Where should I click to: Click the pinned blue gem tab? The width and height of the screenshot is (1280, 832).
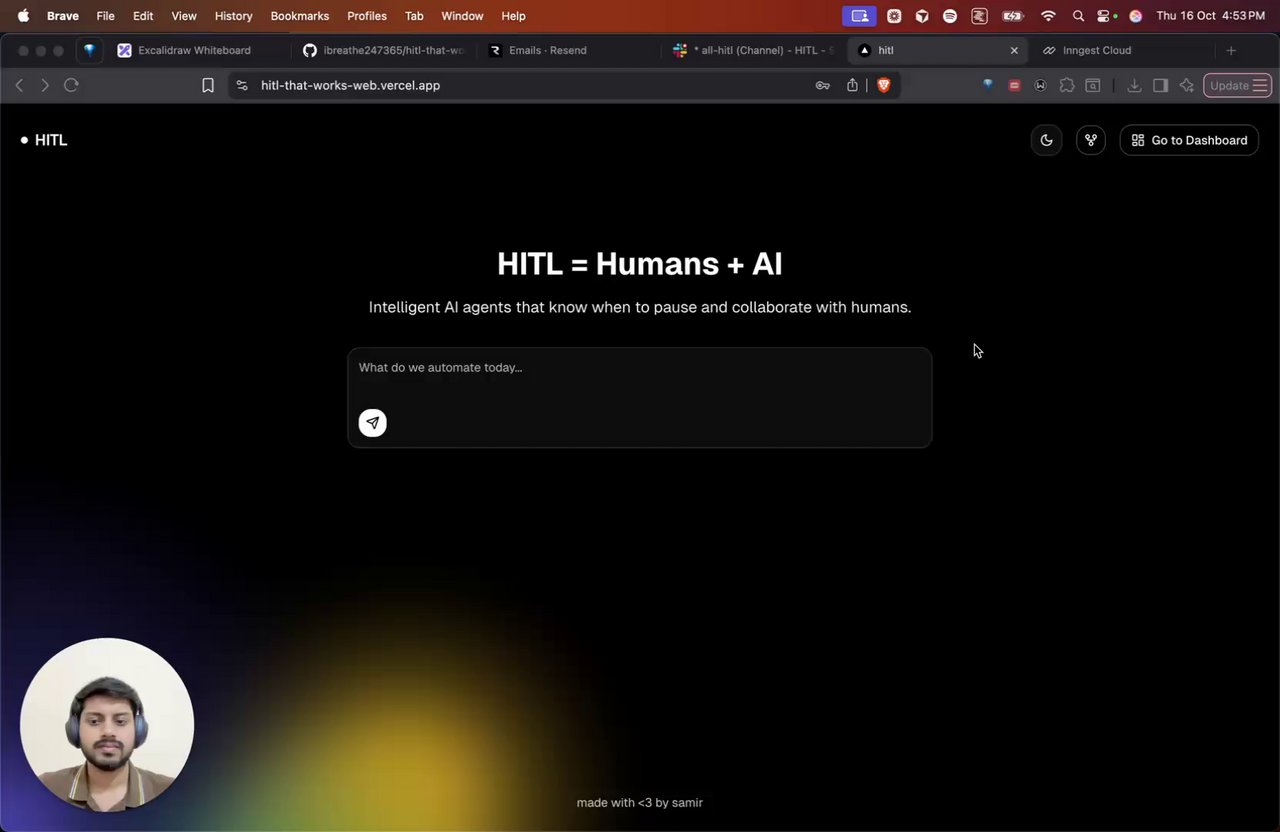pyautogui.click(x=89, y=50)
